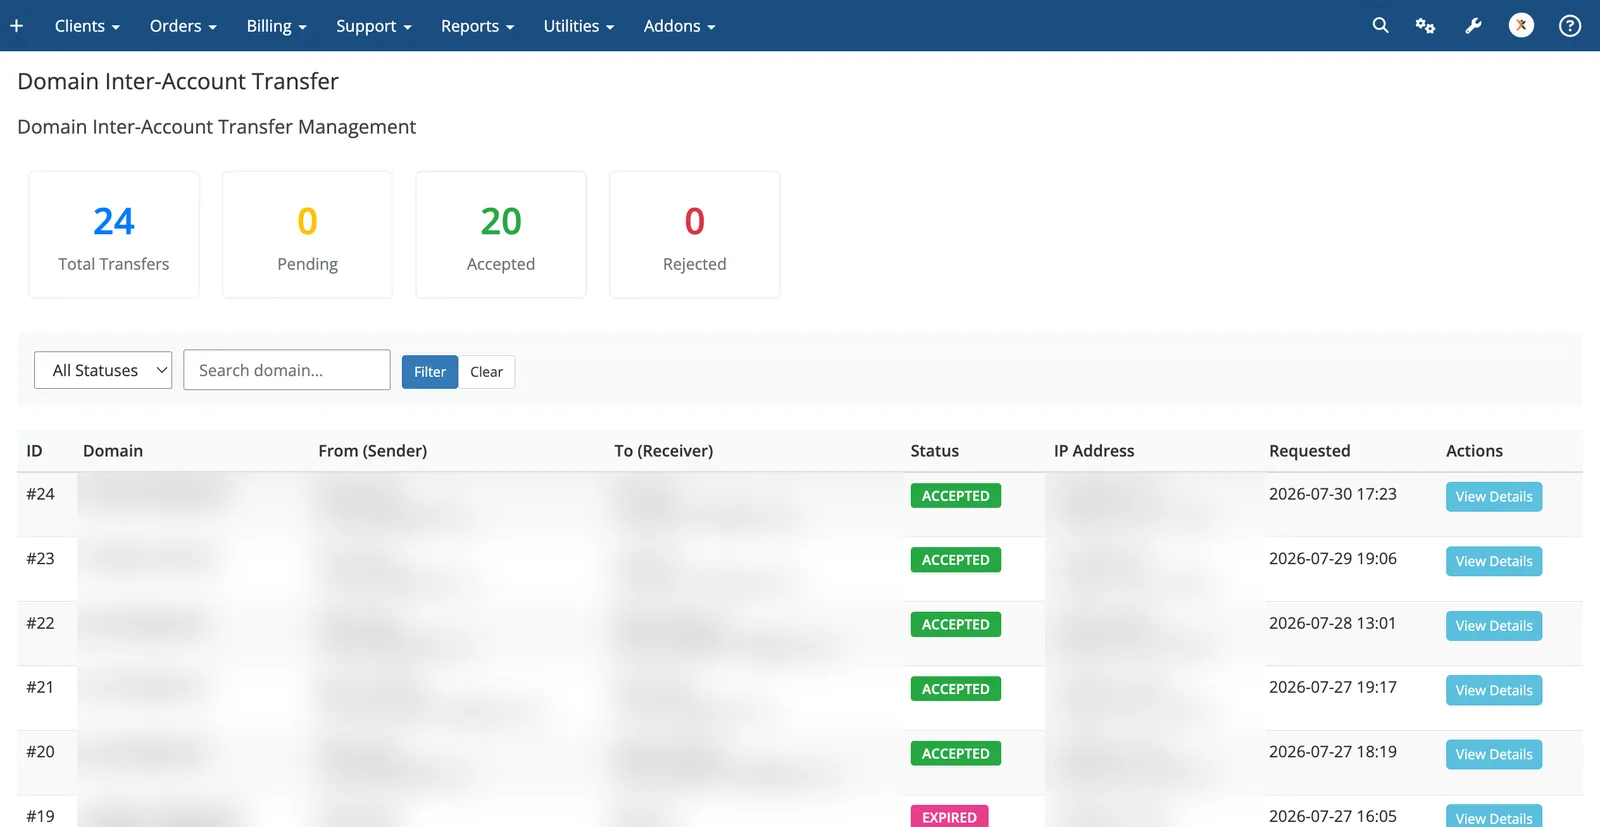View details for transfer #21
1600x827 pixels.
[x=1494, y=690]
